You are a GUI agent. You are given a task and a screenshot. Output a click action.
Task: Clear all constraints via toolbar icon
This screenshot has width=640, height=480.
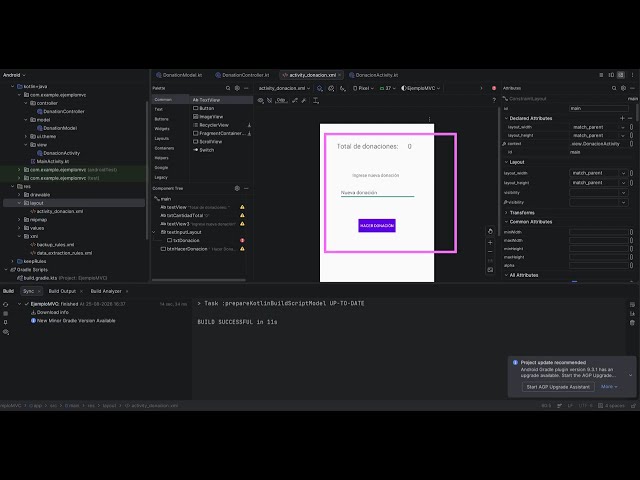coord(295,100)
